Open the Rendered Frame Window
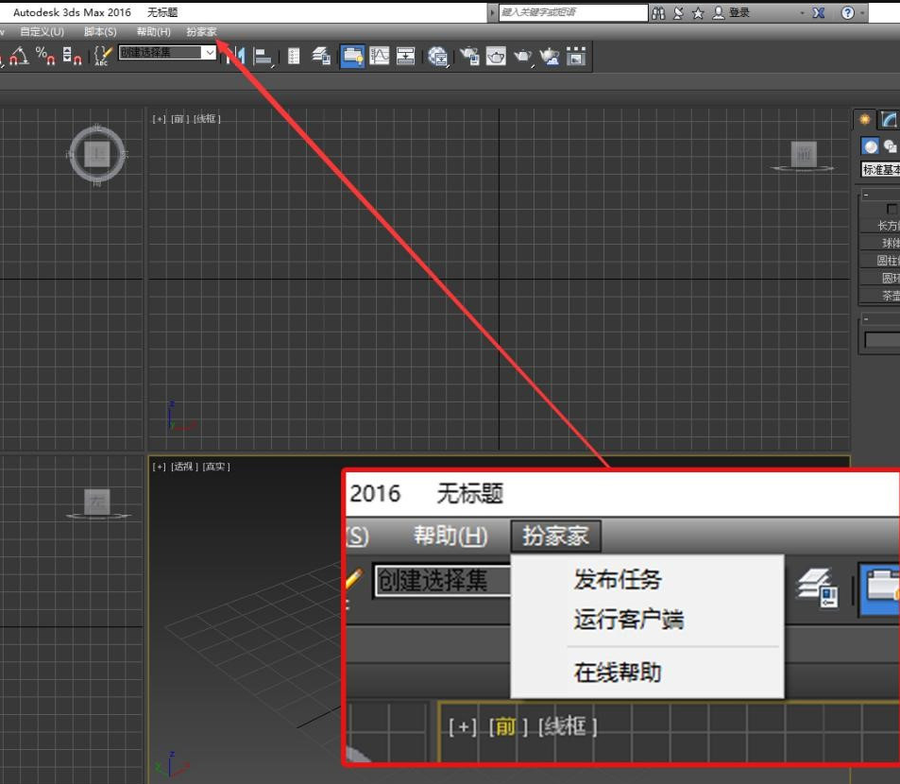The image size is (900, 784). click(x=496, y=56)
